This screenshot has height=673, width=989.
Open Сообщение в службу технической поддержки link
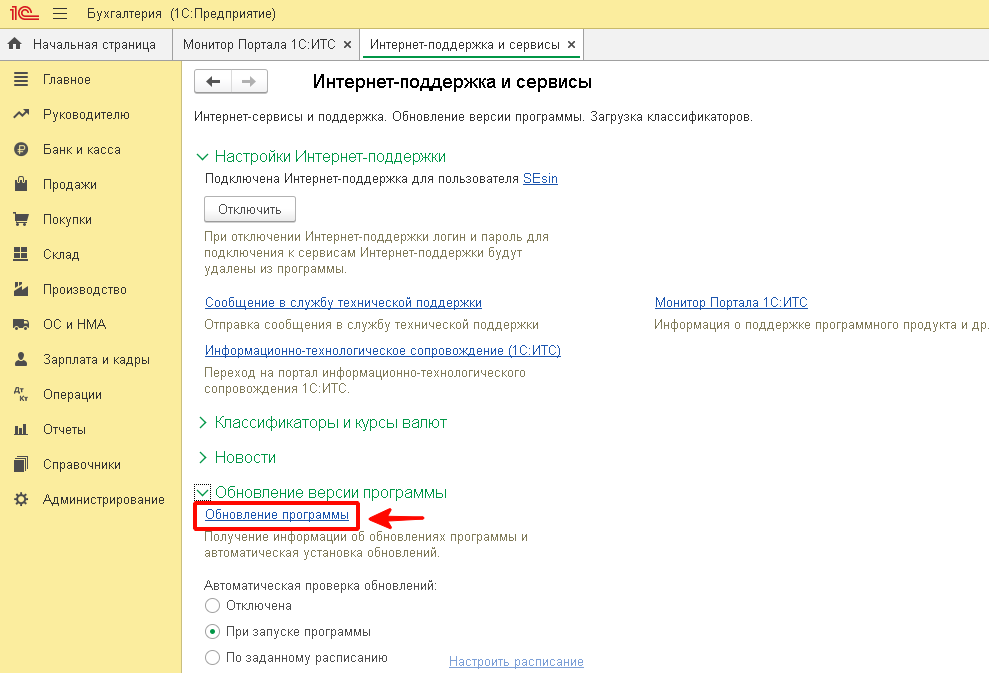pyautogui.click(x=343, y=303)
